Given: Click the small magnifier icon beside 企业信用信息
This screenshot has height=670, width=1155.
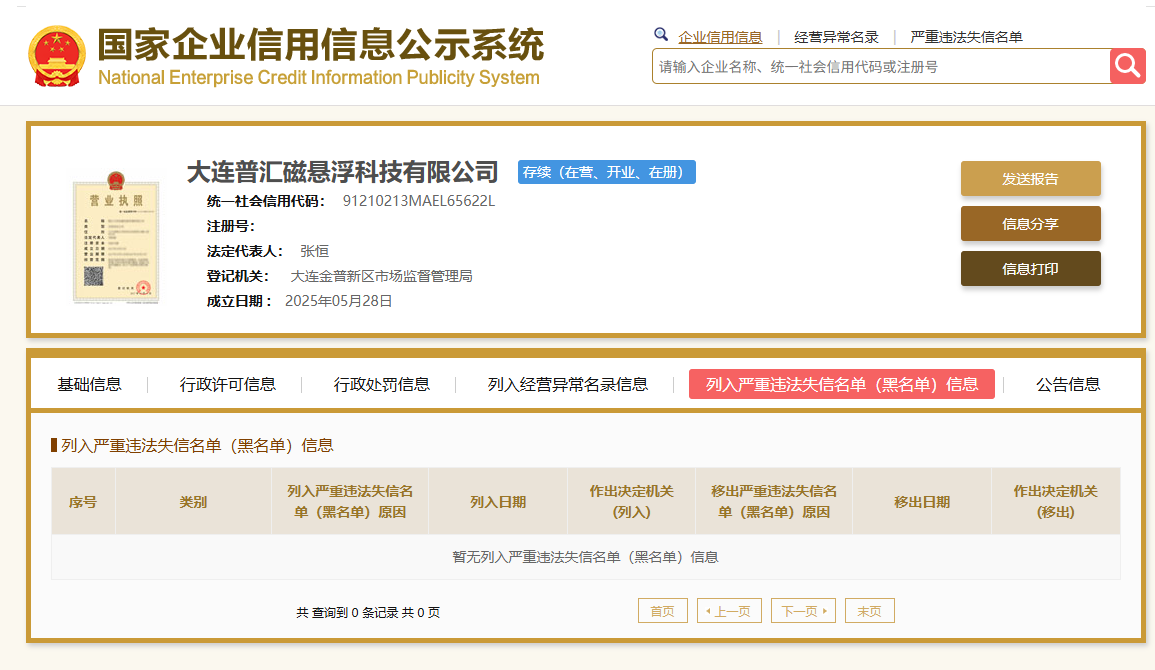Looking at the screenshot, I should tap(661, 35).
